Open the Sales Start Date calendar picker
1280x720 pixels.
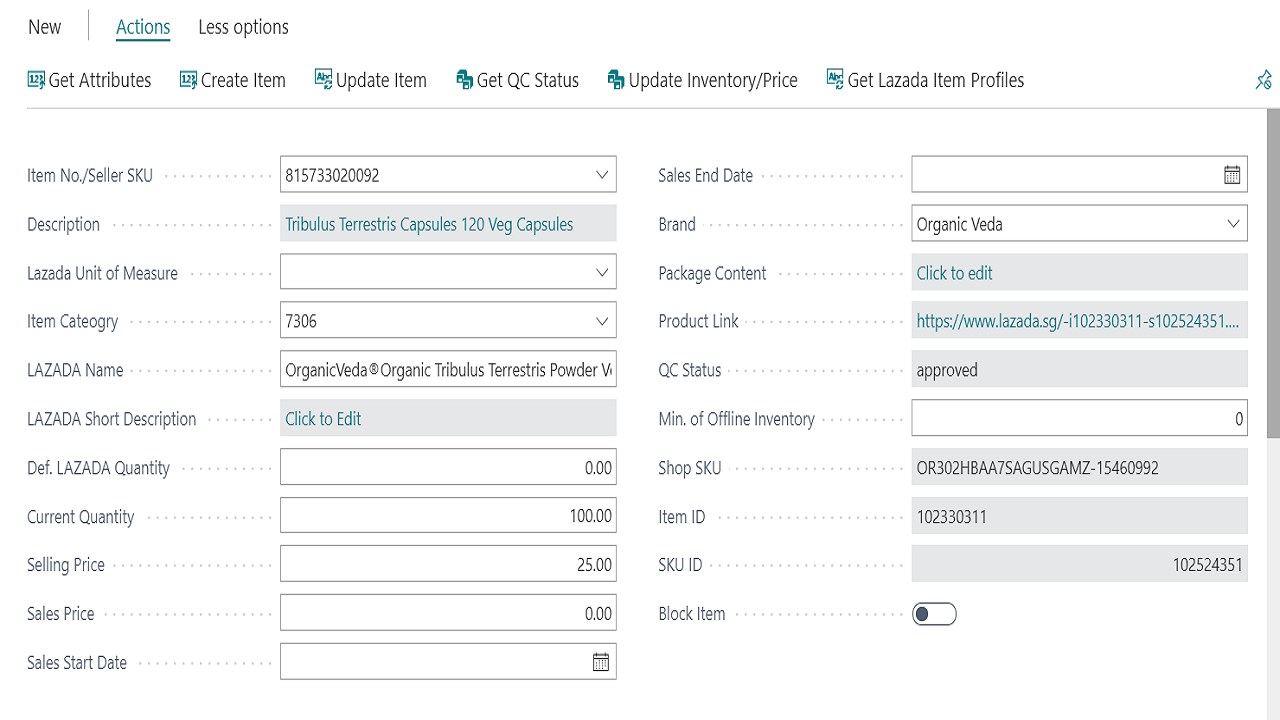[601, 662]
